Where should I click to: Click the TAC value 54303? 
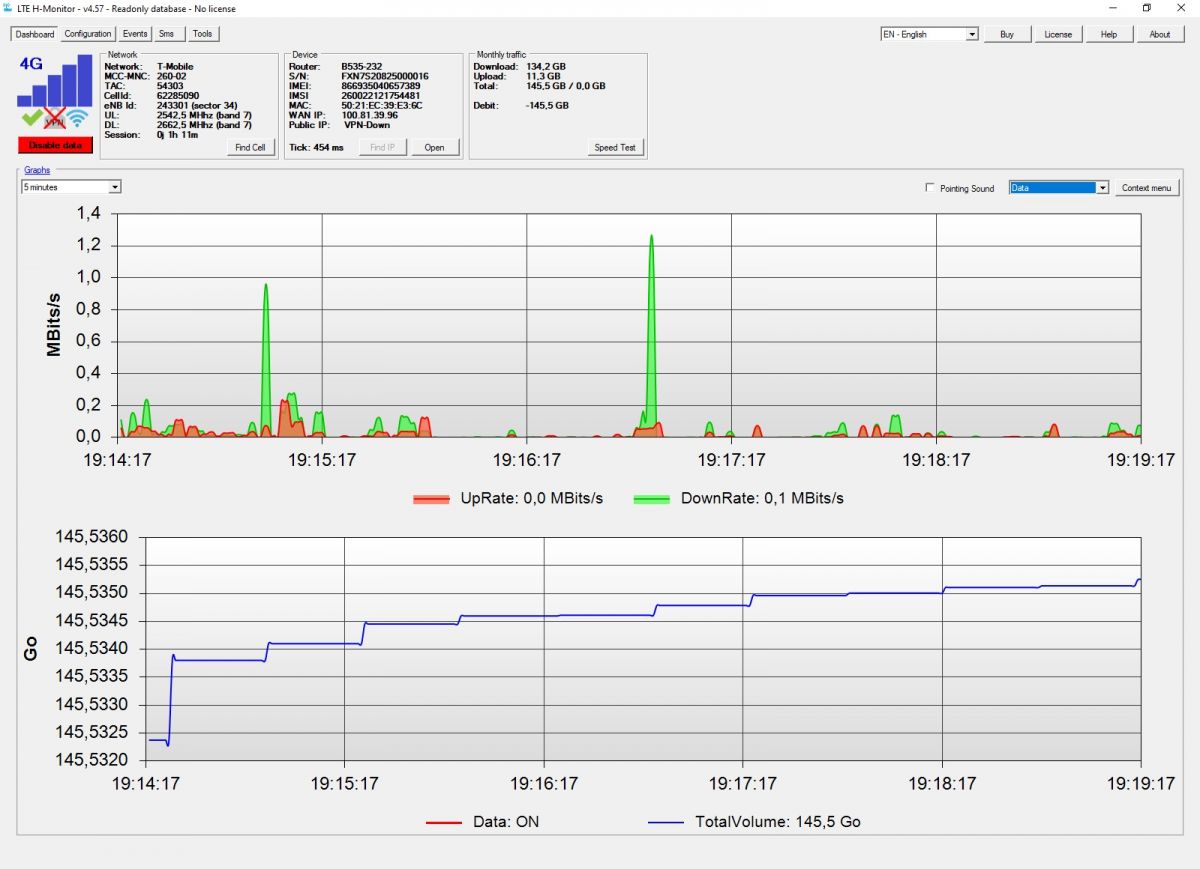tap(170, 86)
